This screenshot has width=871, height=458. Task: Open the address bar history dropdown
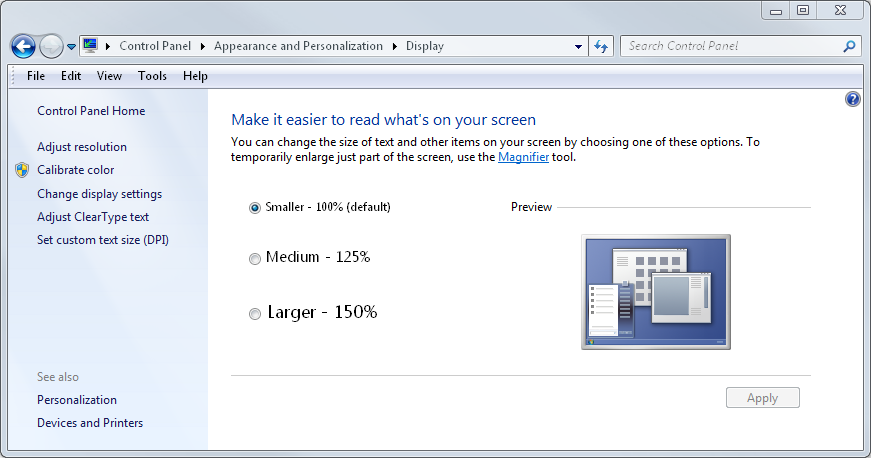coord(578,47)
